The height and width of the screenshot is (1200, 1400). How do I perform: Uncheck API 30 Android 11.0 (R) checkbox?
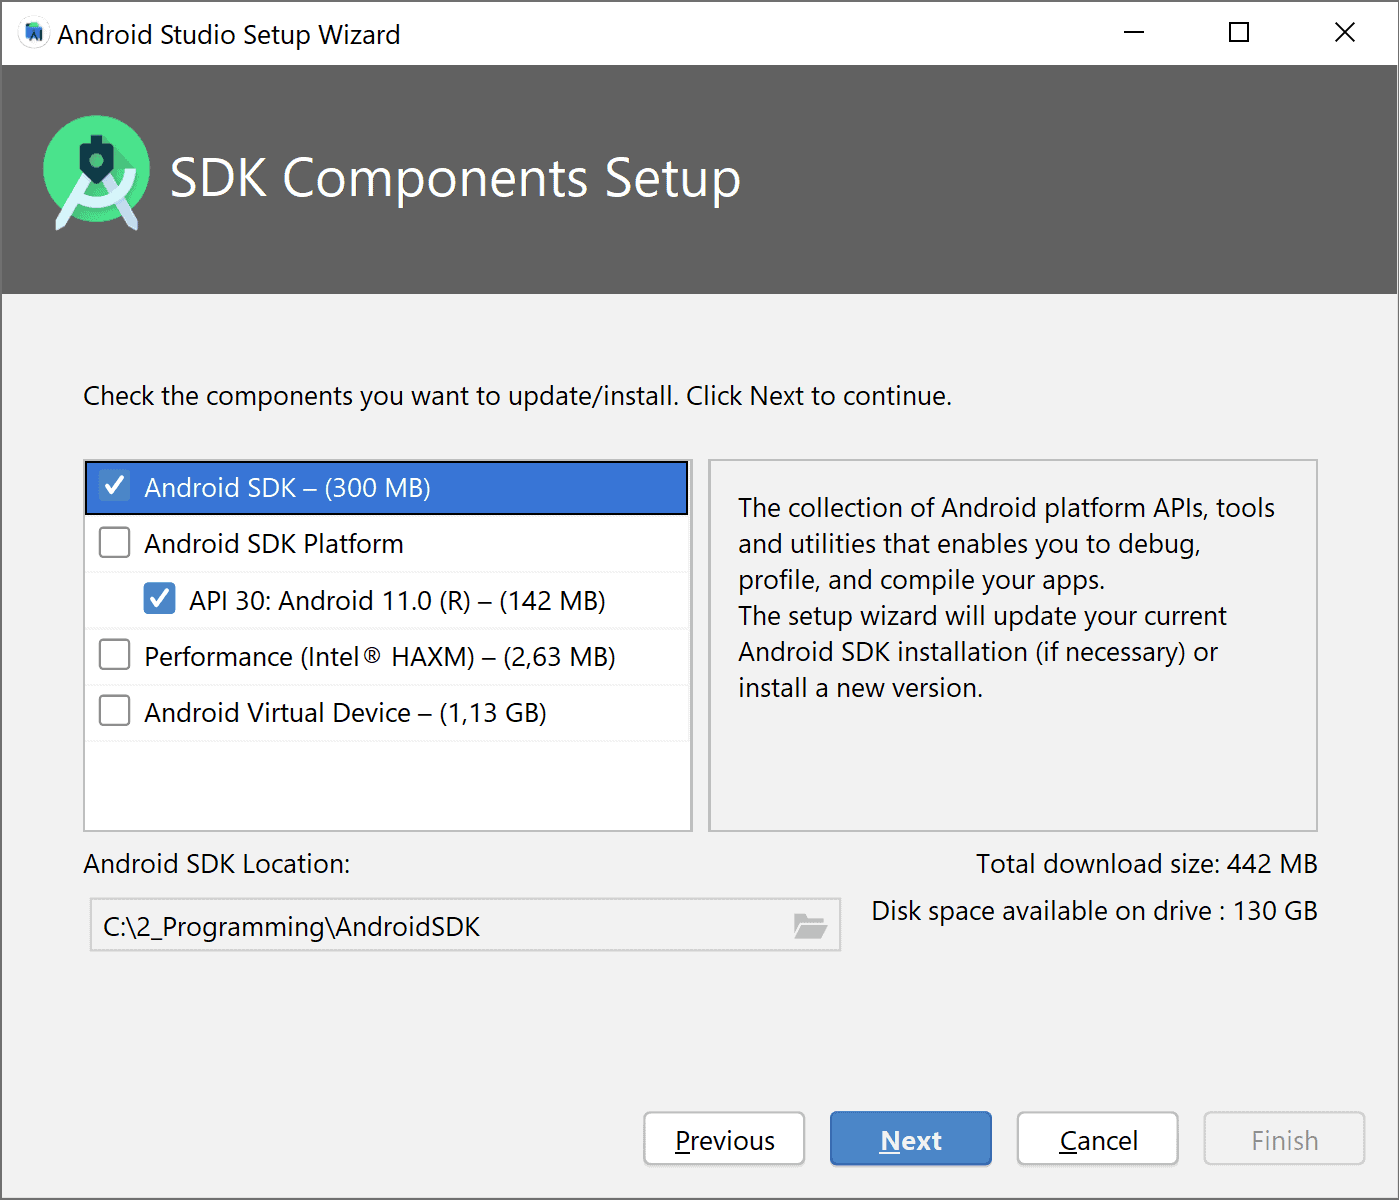[x=160, y=599]
